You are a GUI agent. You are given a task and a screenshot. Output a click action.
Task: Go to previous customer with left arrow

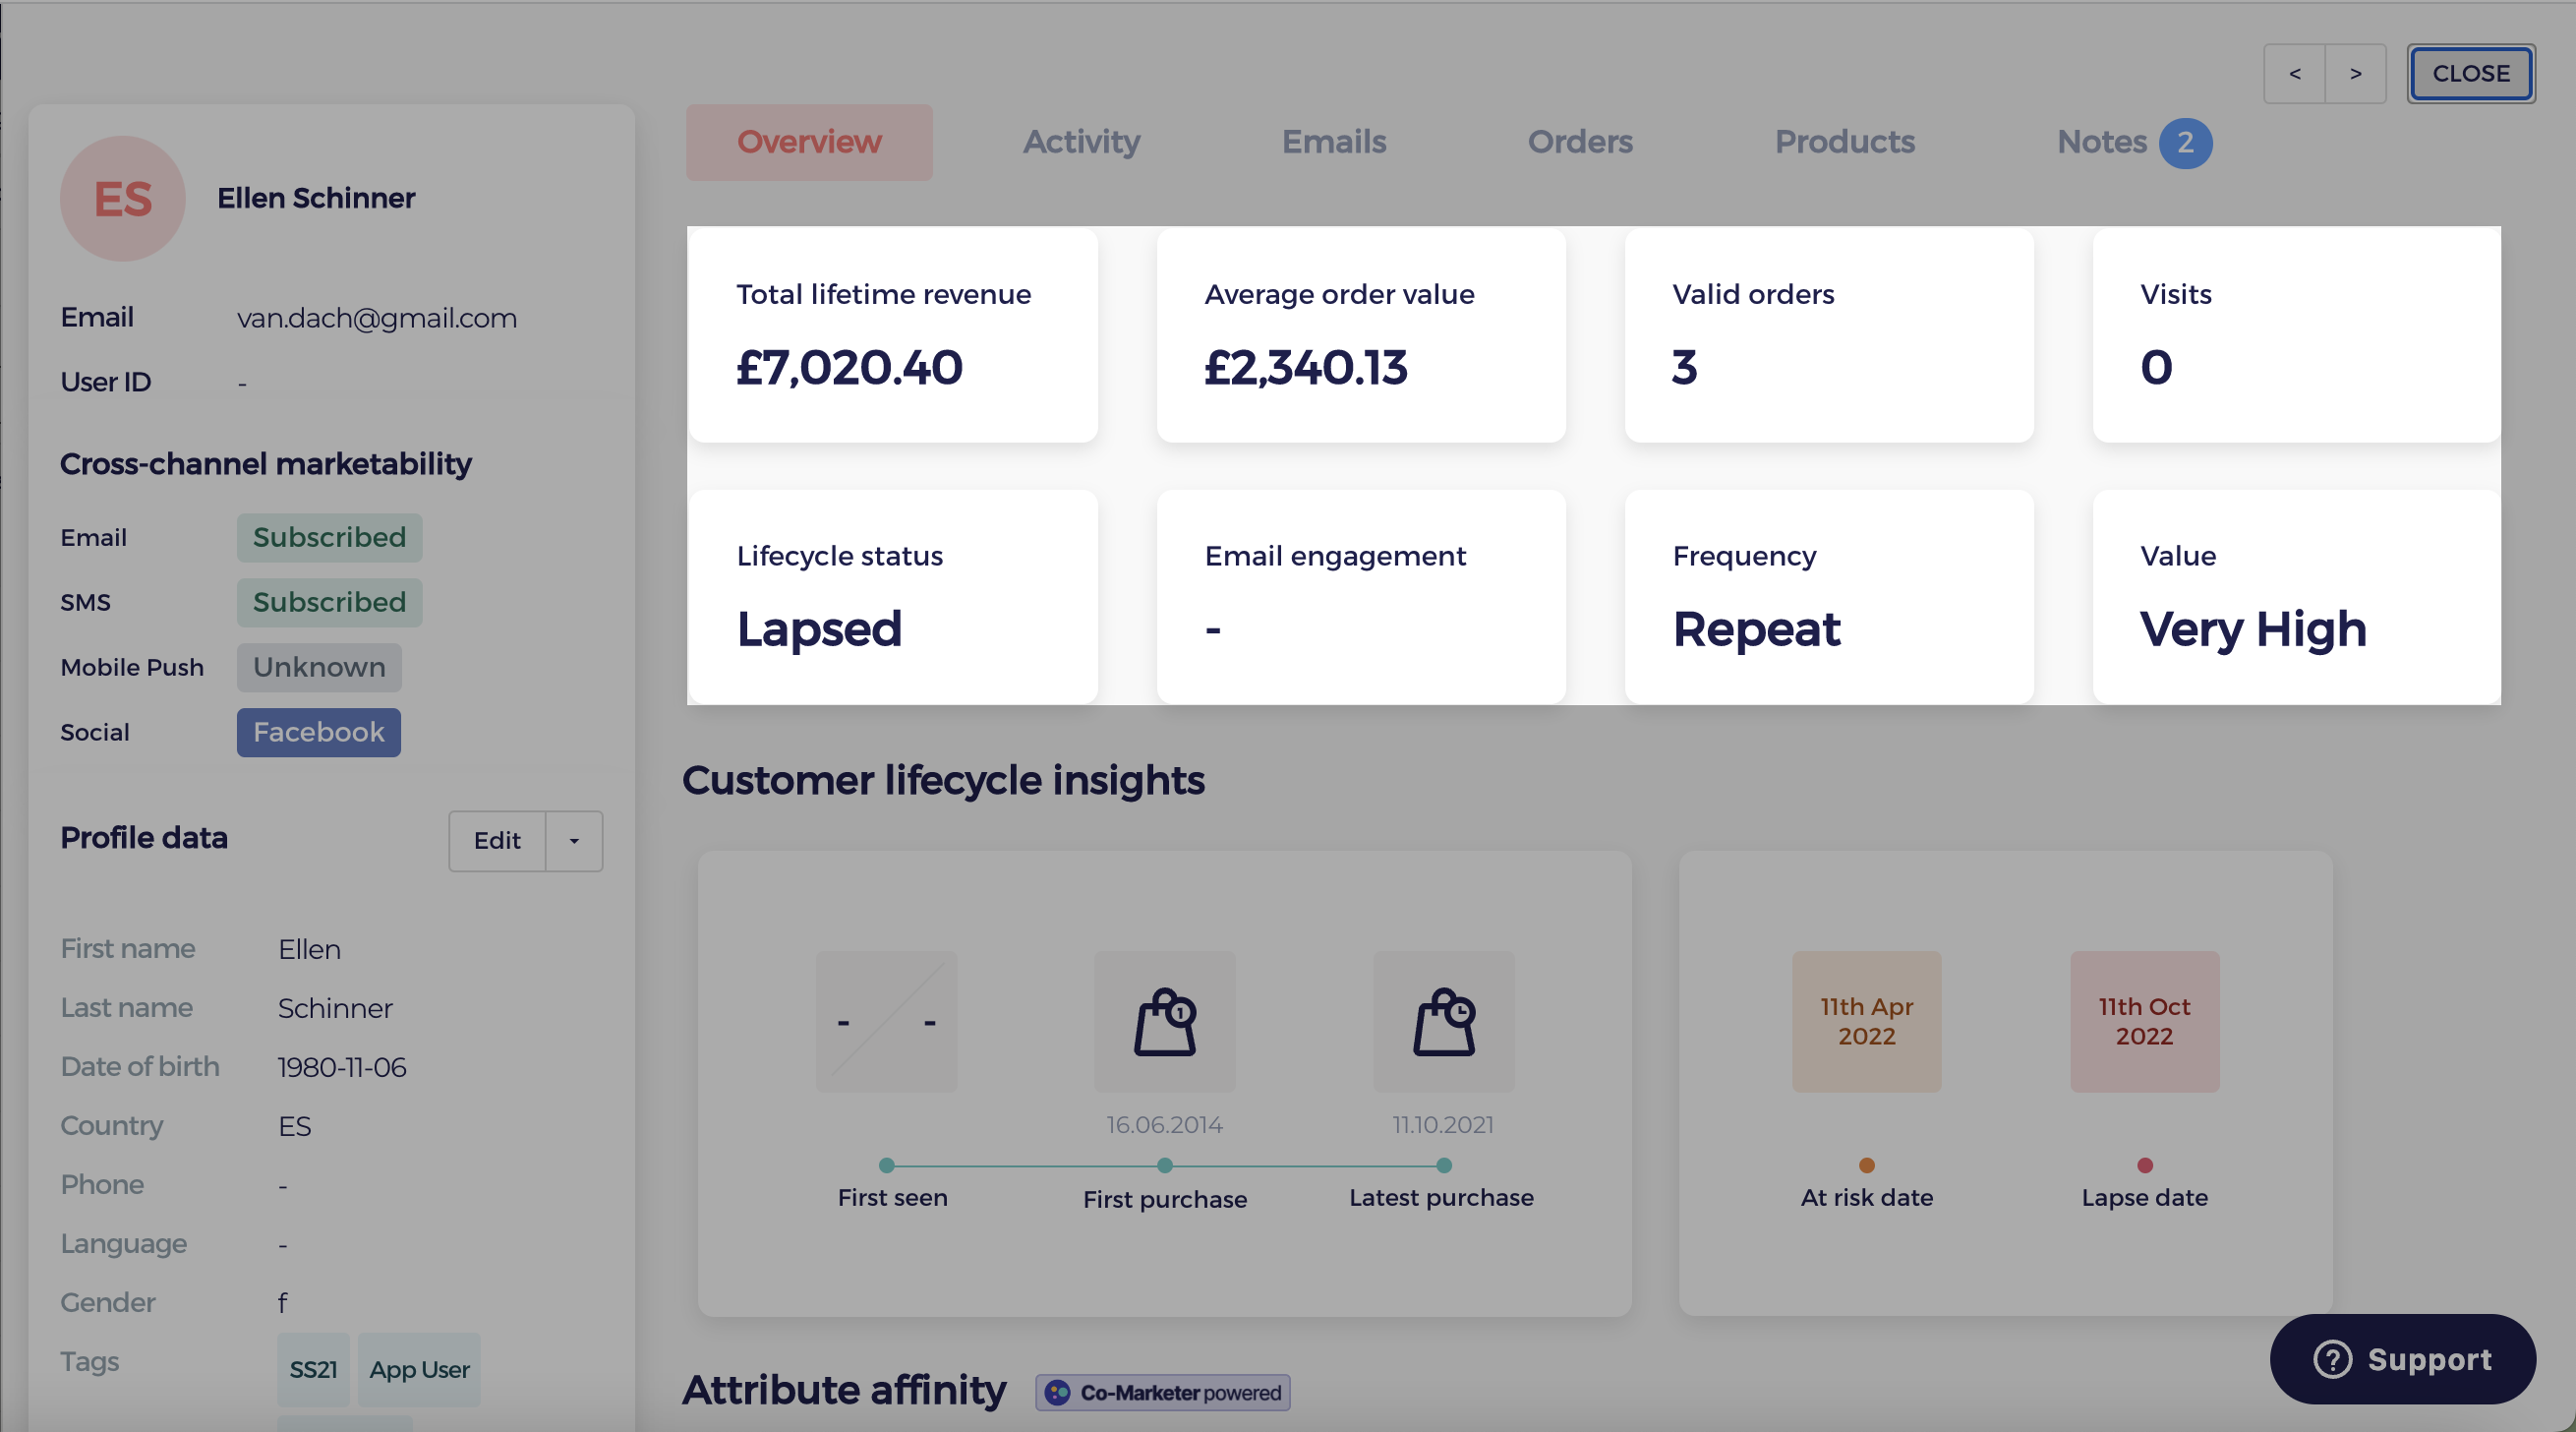tap(2295, 74)
